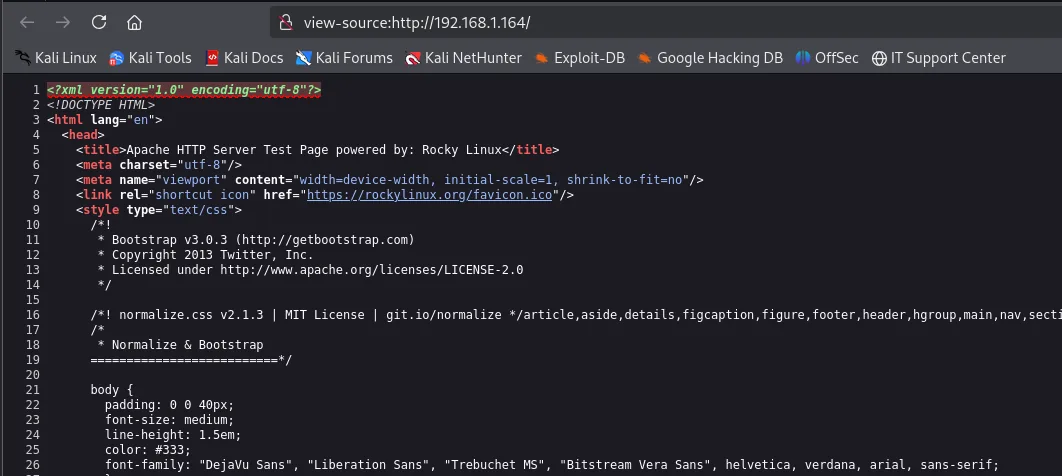The width and height of the screenshot is (1062, 476).
Task: Click the OffSec bookmark favicon
Action: click(803, 58)
